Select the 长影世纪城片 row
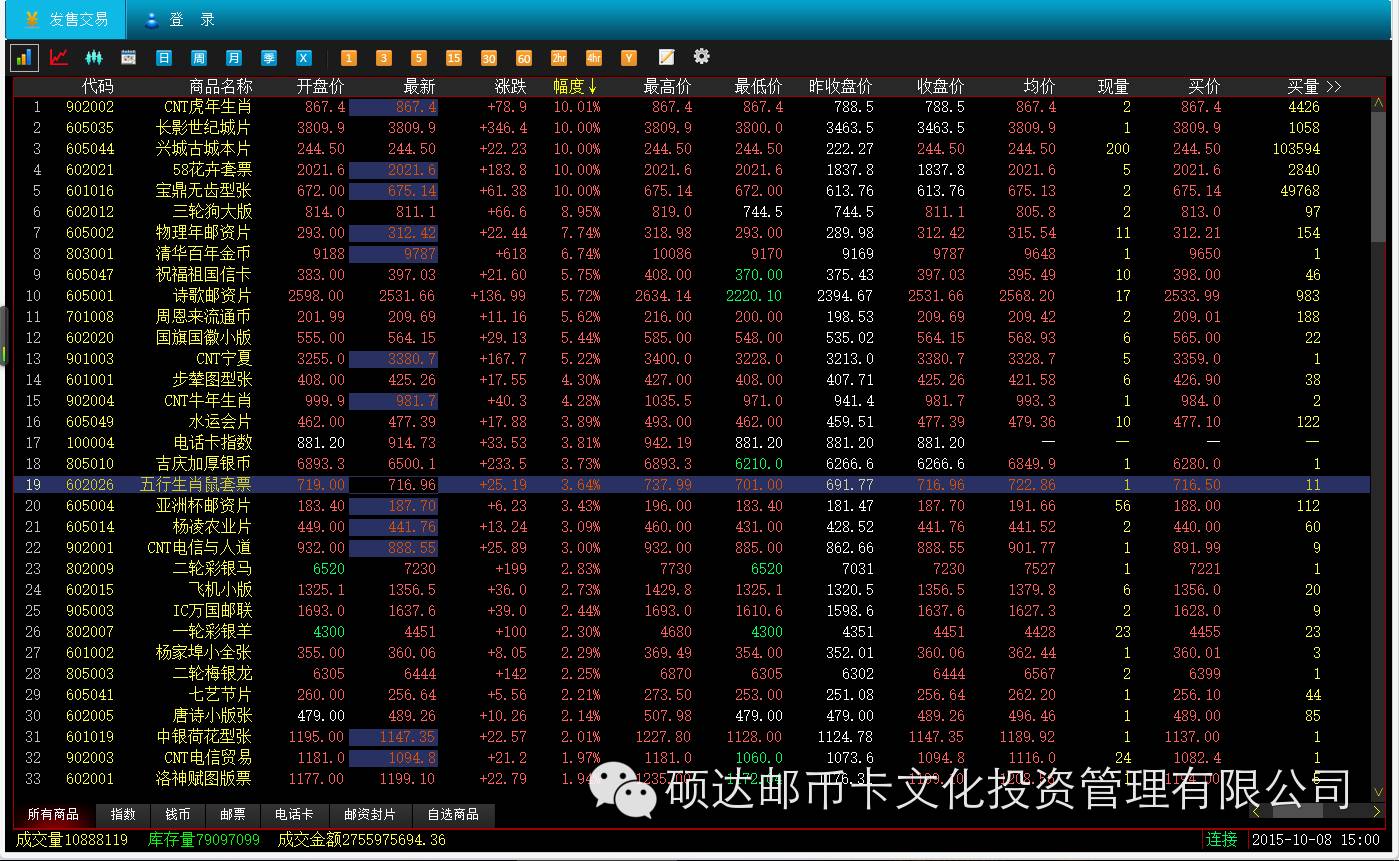The height and width of the screenshot is (861, 1399). click(690, 128)
